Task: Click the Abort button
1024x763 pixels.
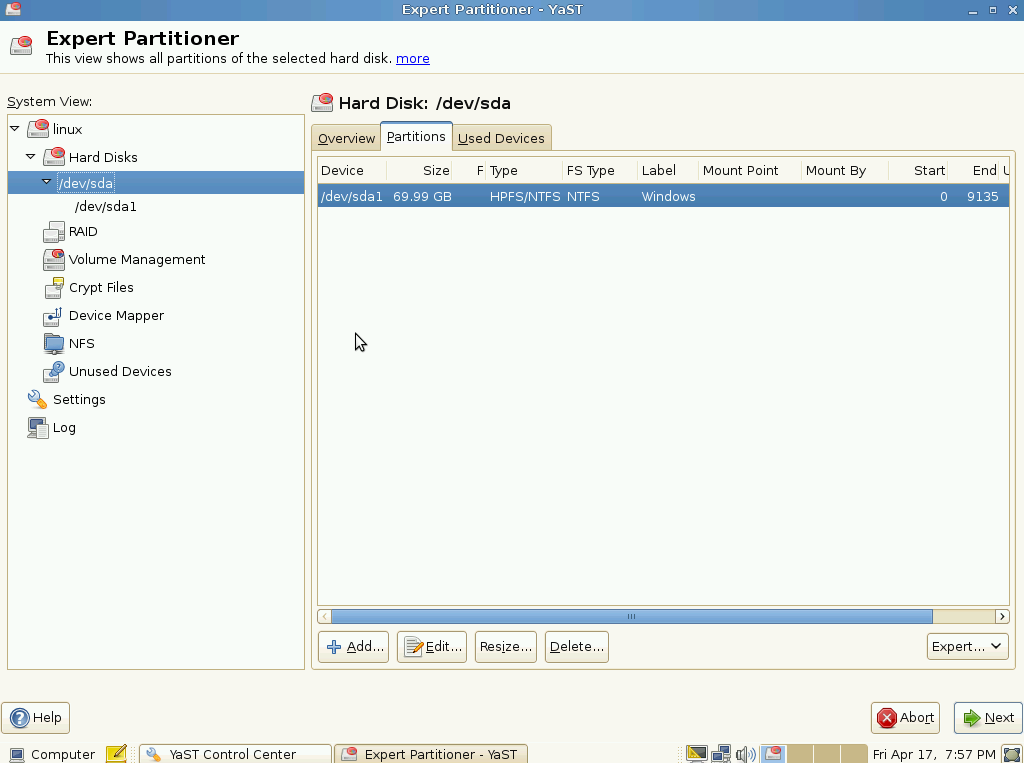Action: click(x=905, y=718)
